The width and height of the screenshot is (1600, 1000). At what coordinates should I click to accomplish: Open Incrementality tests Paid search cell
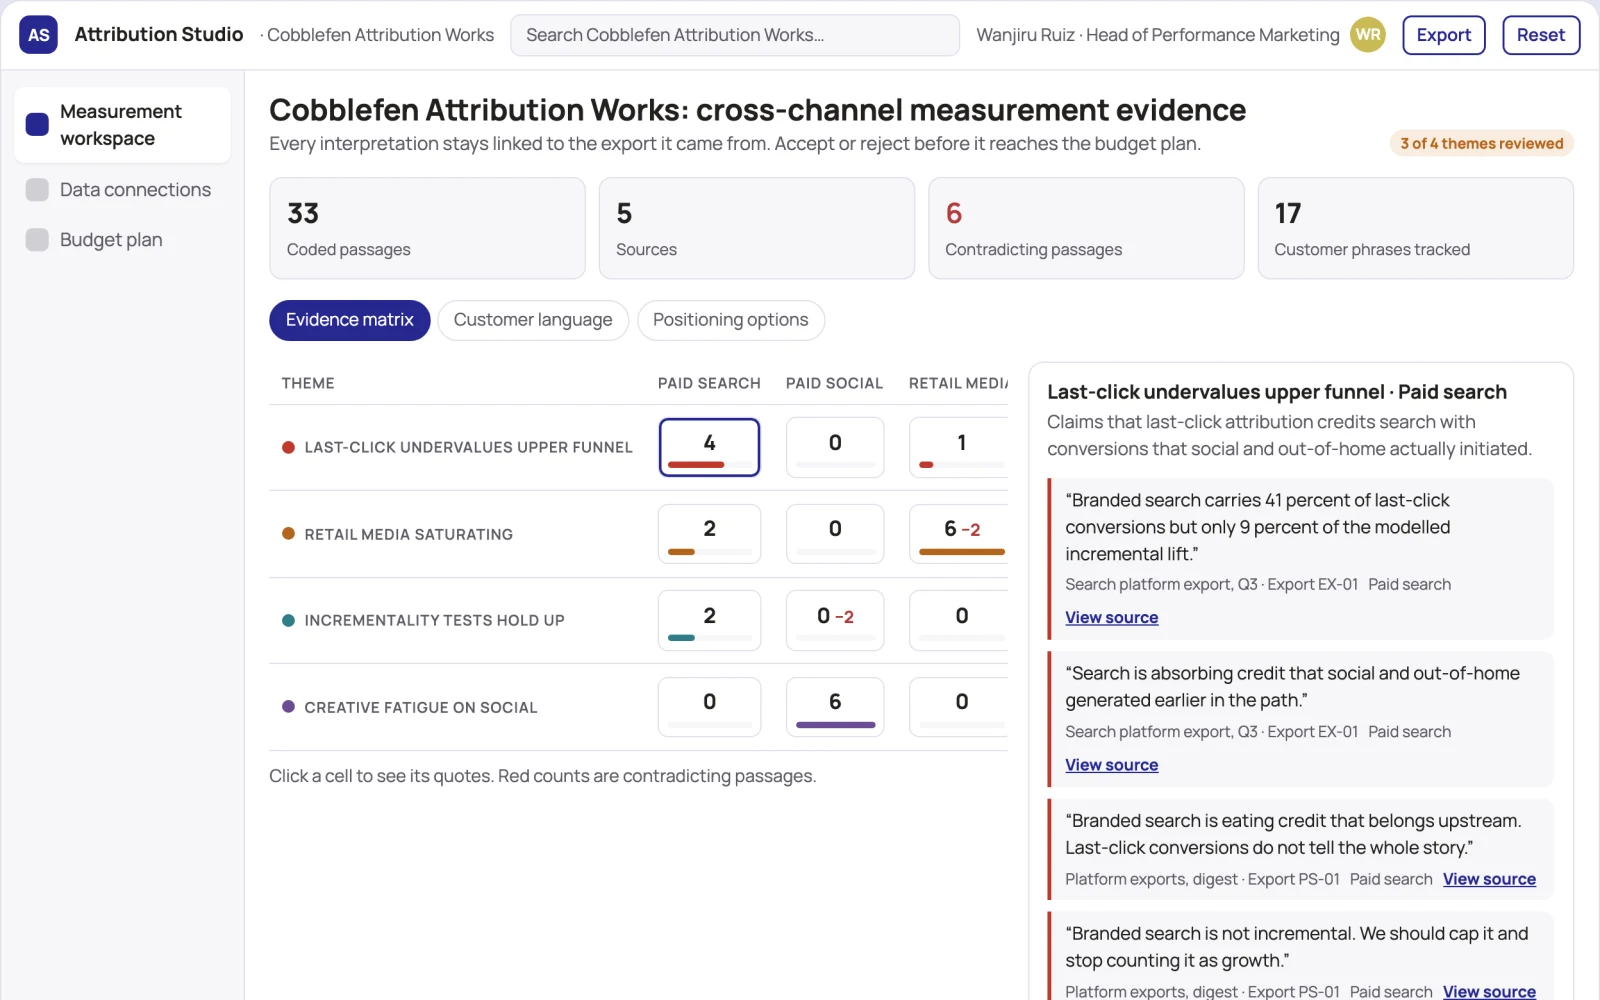click(x=709, y=620)
